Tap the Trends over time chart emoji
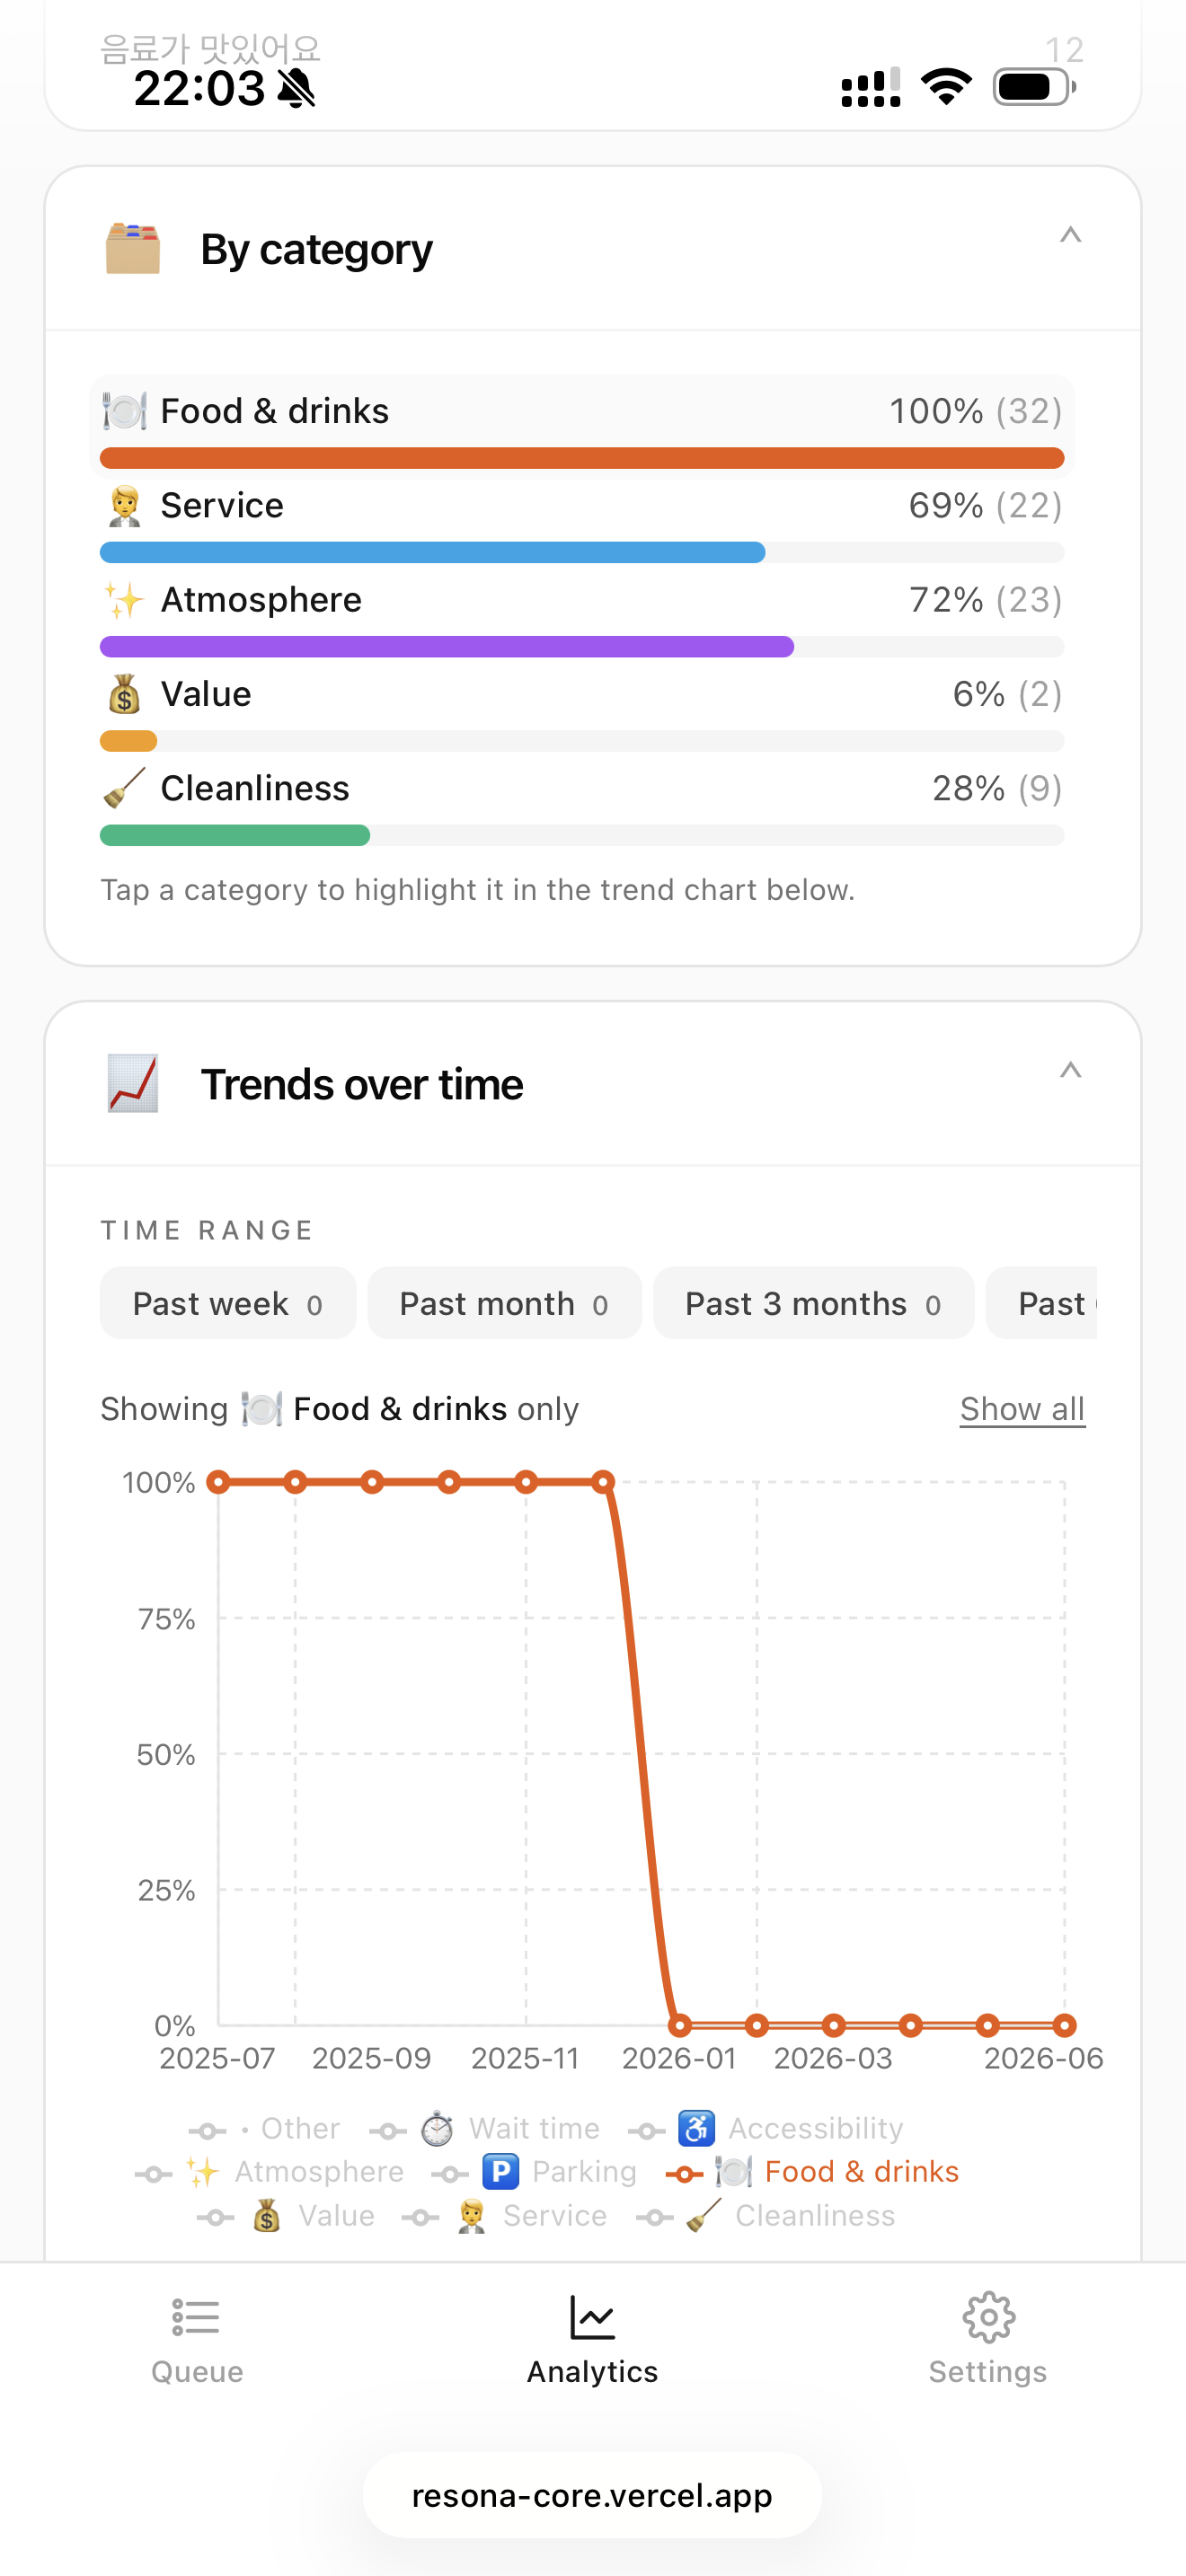1186x2576 pixels. point(133,1083)
